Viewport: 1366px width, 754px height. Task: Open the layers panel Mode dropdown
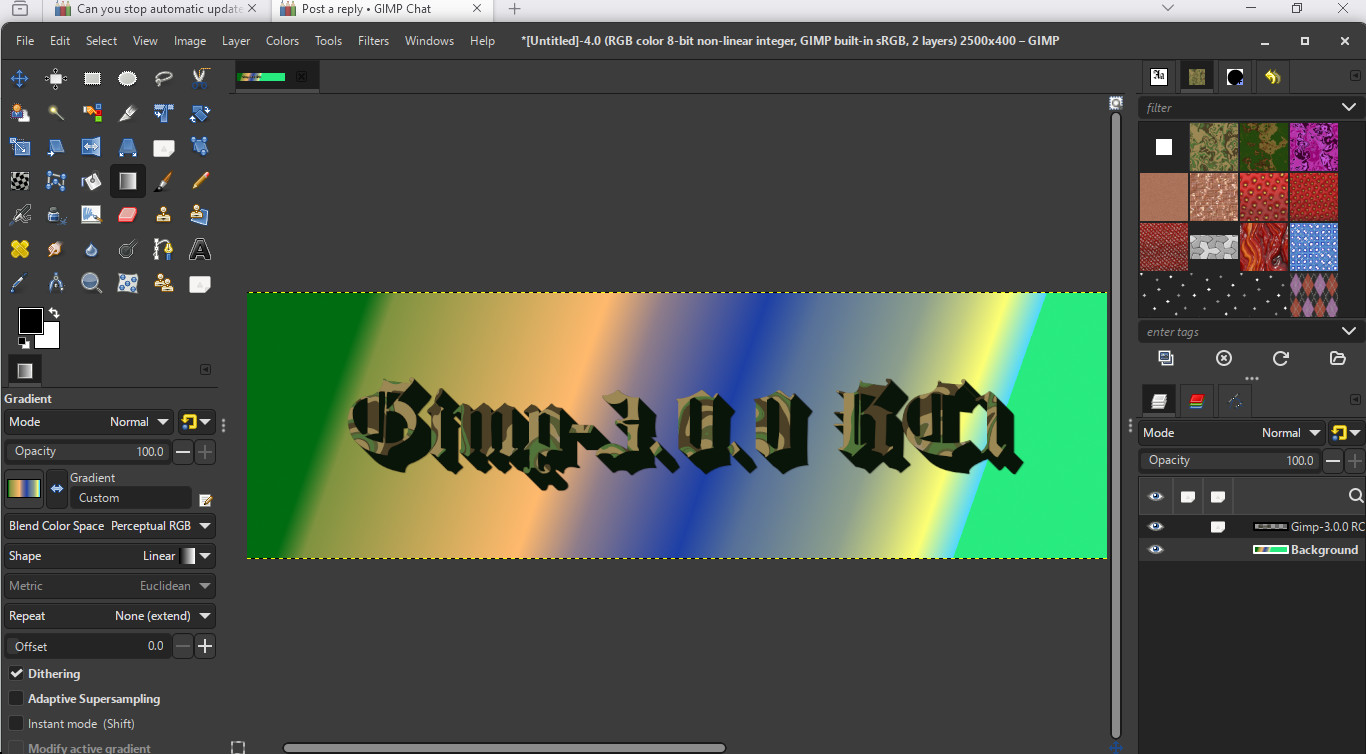pyautogui.click(x=1231, y=433)
